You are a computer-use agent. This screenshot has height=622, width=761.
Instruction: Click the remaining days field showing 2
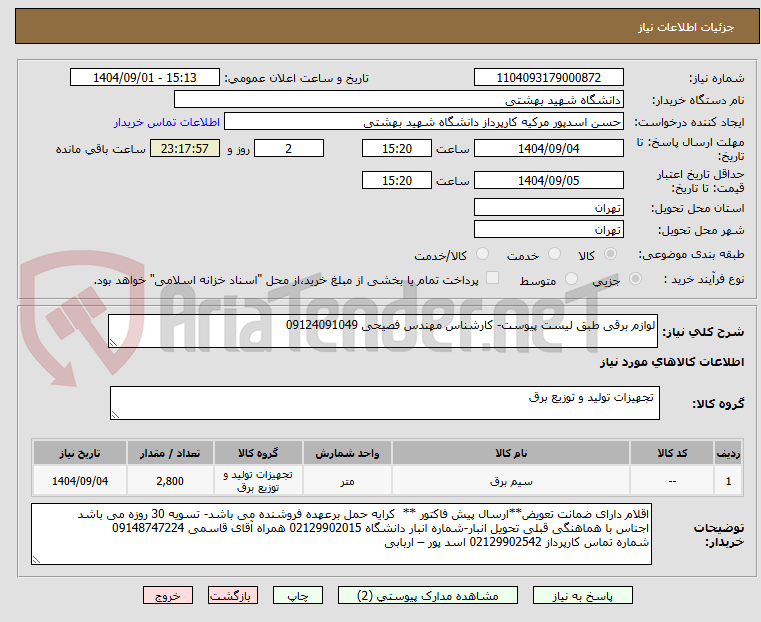[289, 148]
